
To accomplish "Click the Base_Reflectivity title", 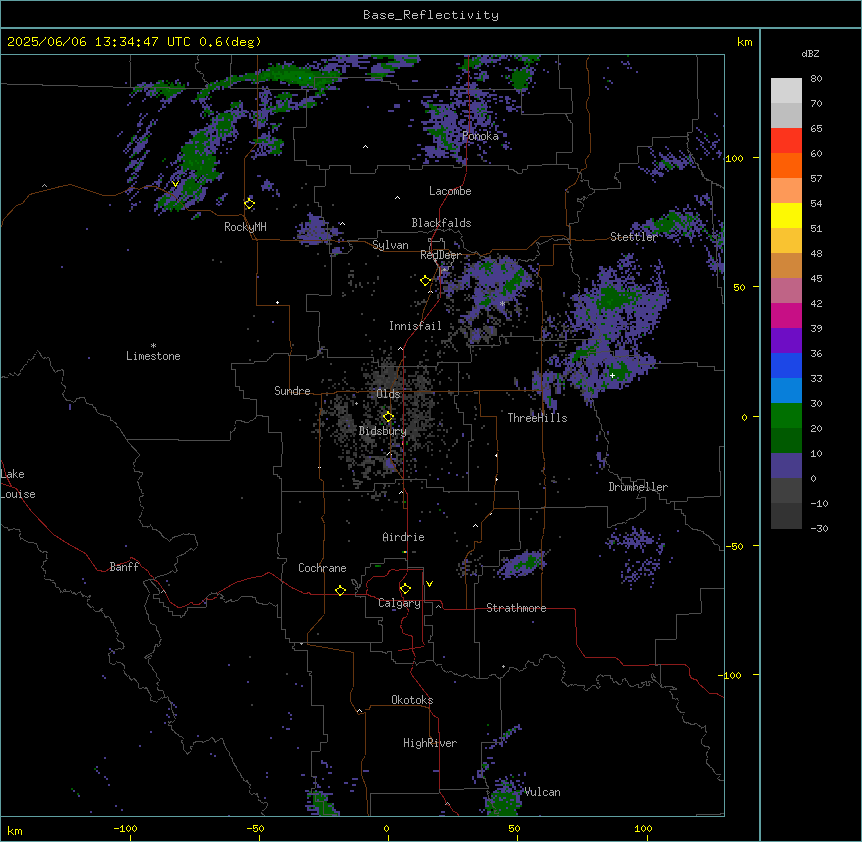I will (431, 15).
